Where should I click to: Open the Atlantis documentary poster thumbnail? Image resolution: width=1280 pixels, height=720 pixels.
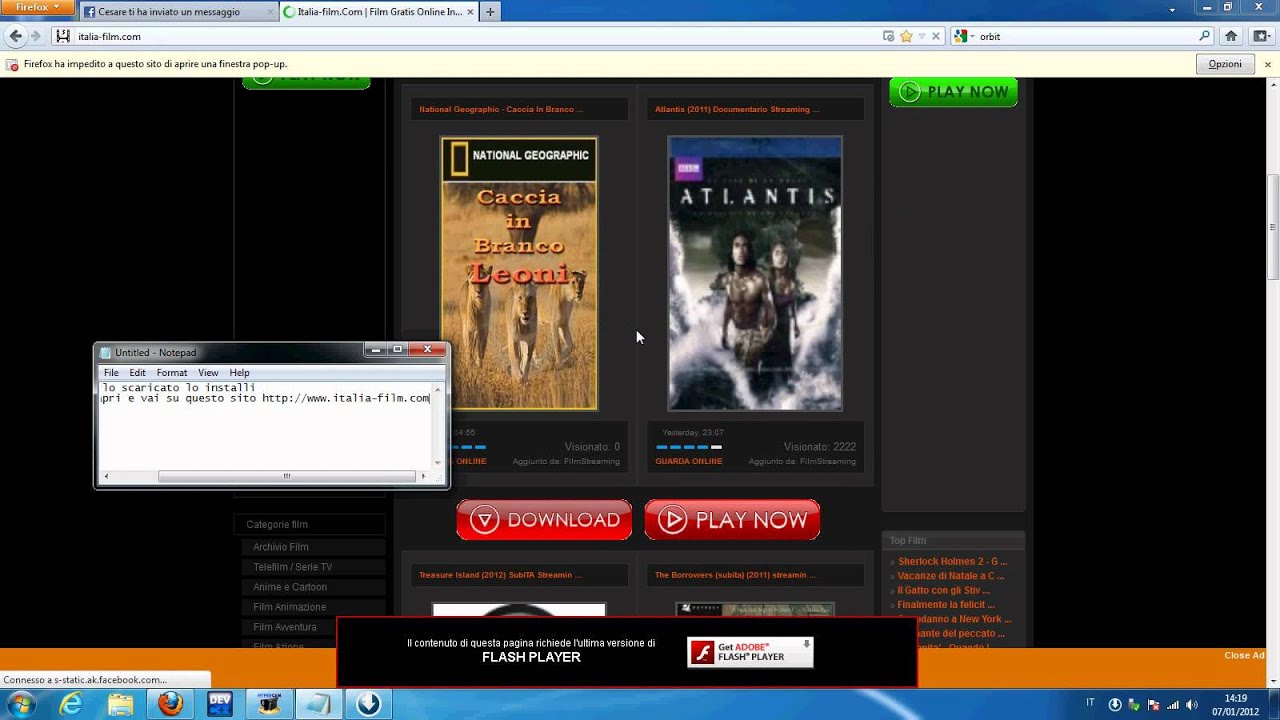click(x=754, y=274)
